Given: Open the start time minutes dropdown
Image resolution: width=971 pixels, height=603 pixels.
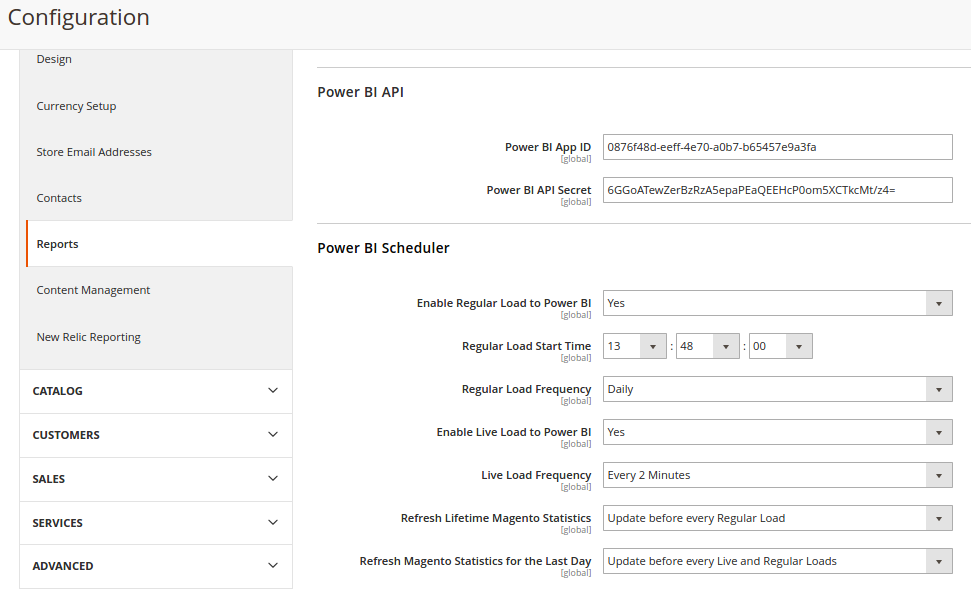Looking at the screenshot, I should [708, 346].
